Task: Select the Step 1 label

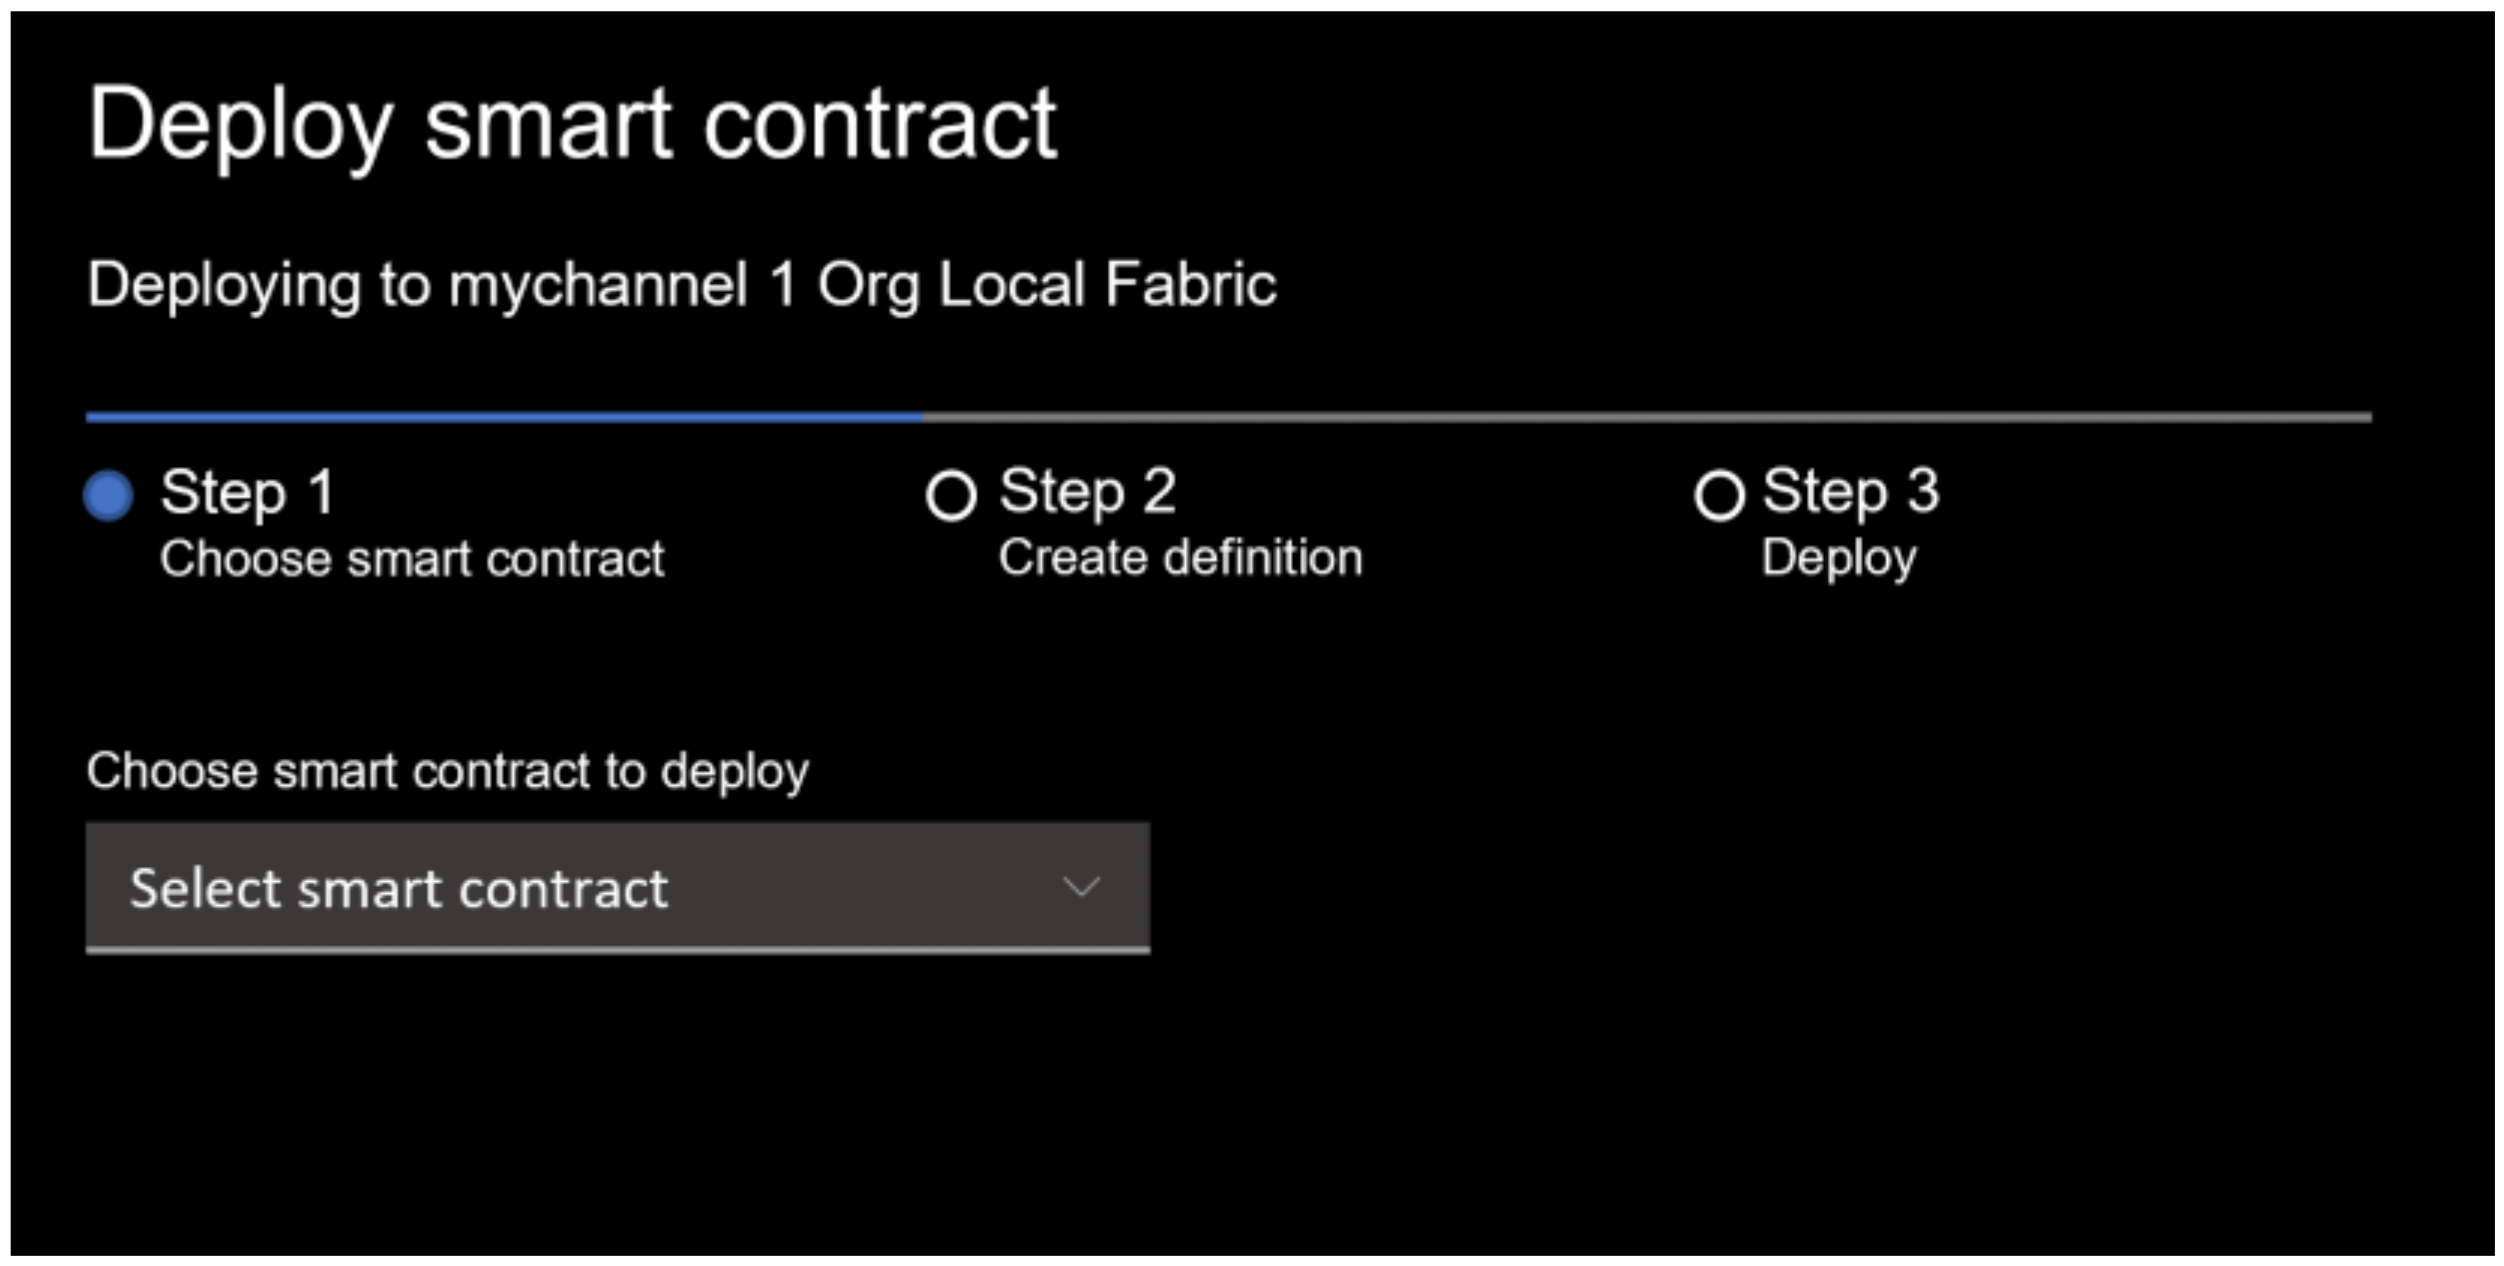Action: point(247,492)
